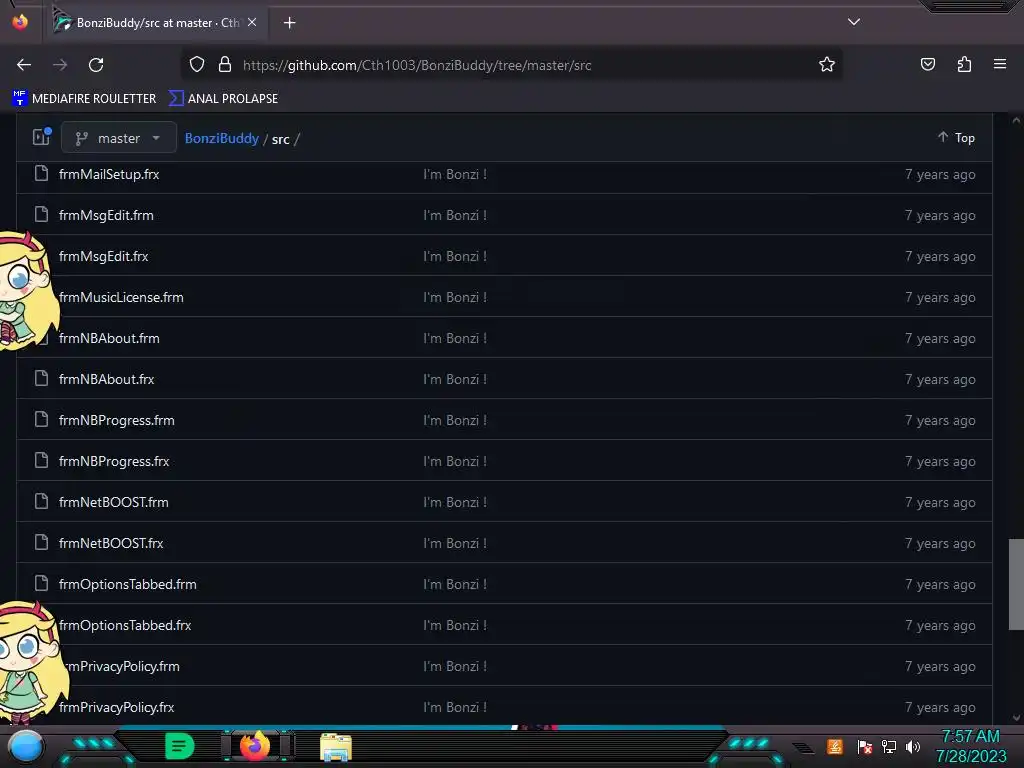The height and width of the screenshot is (768, 1024).
Task: Click file icon beside frmNetBOOST.frm
Action: (x=41, y=501)
